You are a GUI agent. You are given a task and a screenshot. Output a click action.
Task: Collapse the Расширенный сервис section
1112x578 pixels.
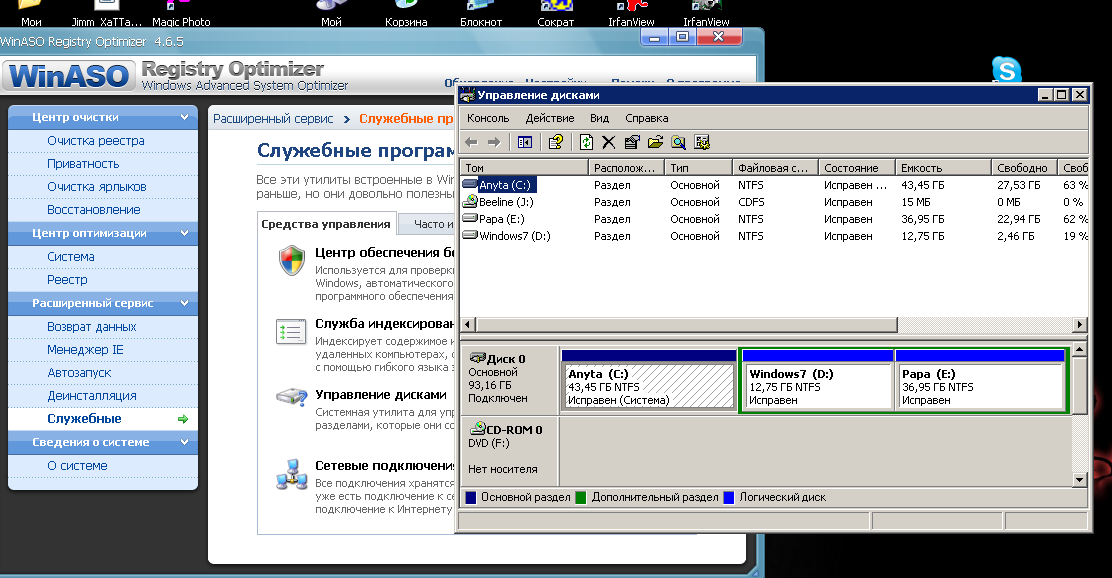(184, 303)
